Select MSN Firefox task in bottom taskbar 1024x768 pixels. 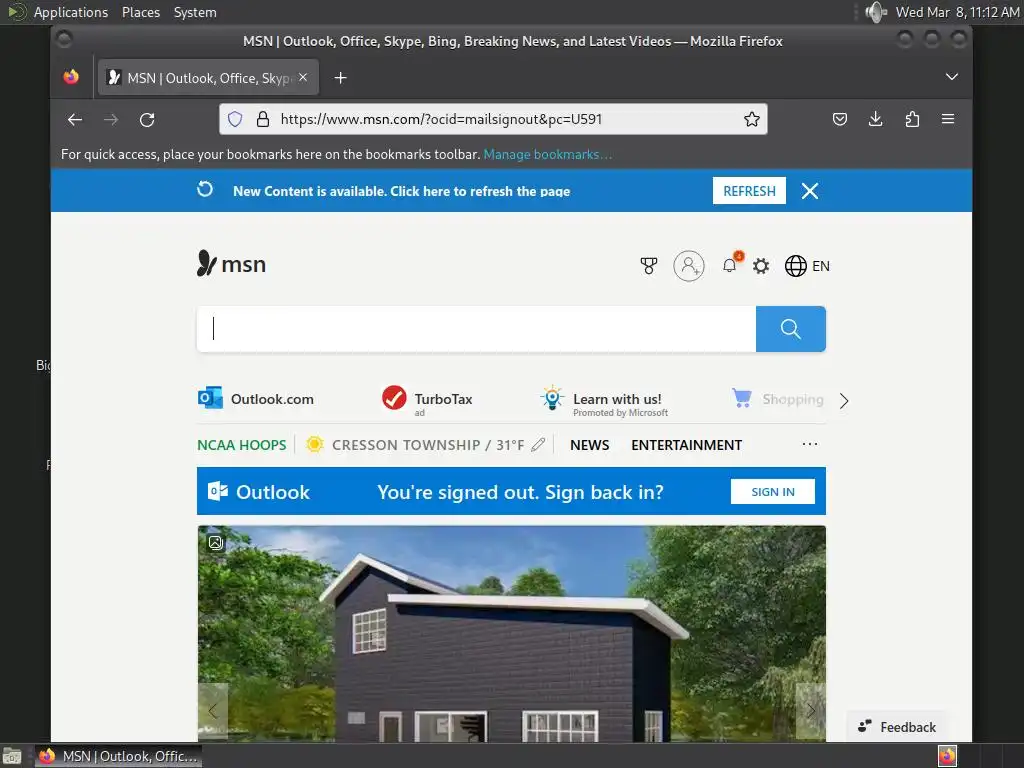[119, 756]
